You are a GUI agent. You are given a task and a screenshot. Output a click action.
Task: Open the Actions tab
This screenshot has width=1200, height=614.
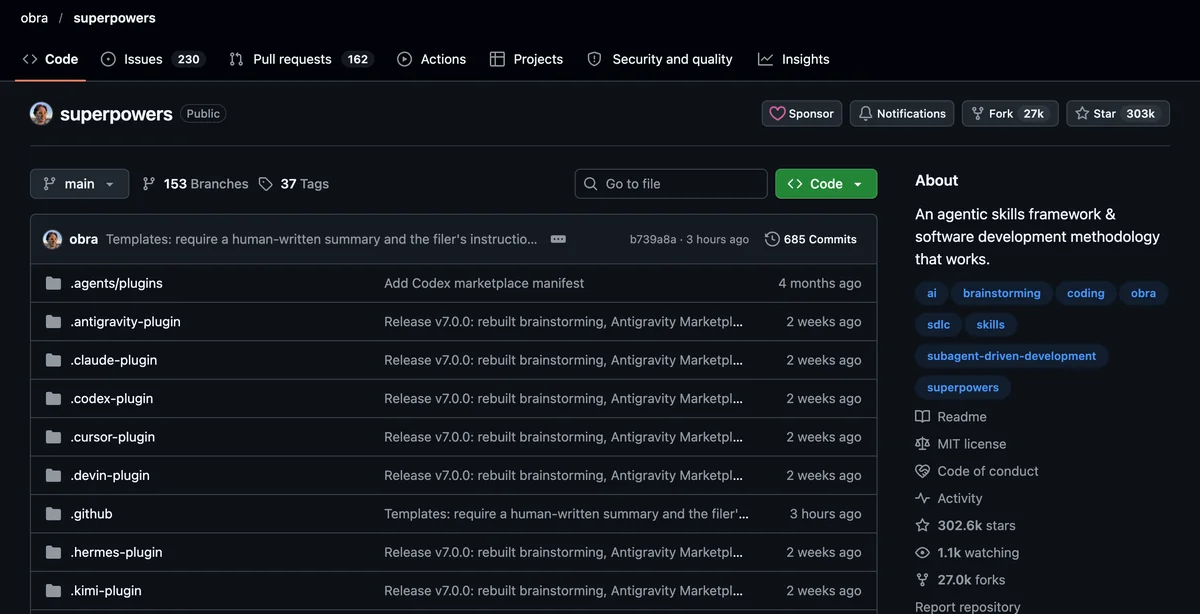point(432,59)
